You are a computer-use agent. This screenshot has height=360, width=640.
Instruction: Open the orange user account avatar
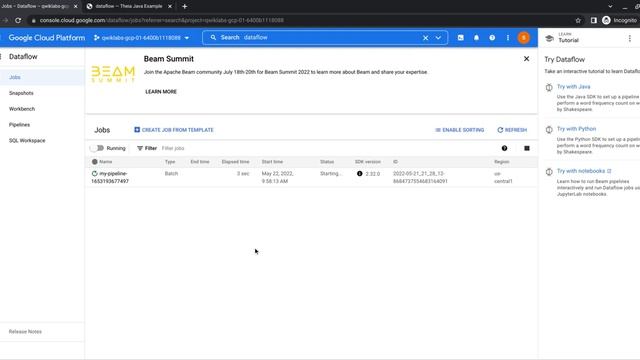(x=524, y=38)
